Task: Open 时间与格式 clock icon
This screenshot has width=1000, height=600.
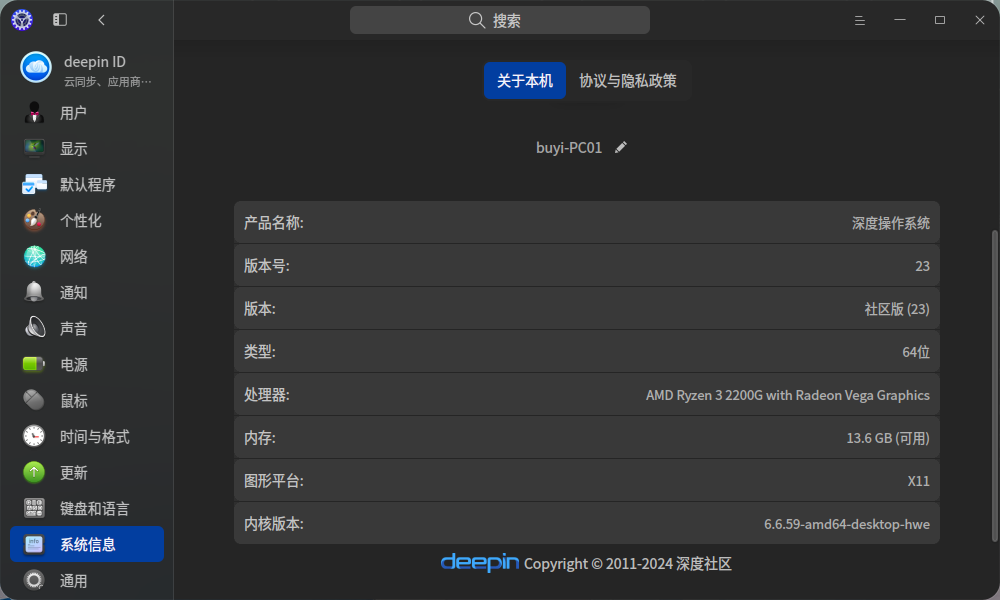Action: click(34, 436)
